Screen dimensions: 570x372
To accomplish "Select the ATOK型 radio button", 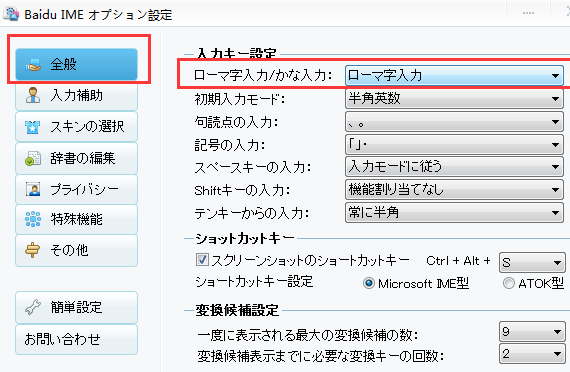I will (509, 283).
